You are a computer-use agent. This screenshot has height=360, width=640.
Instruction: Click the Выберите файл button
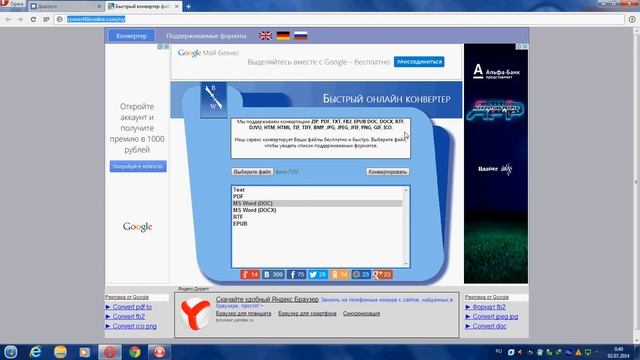252,172
